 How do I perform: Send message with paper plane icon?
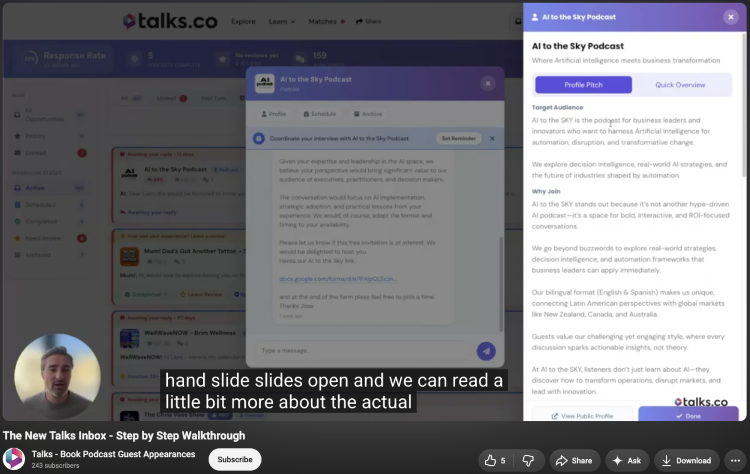(486, 351)
